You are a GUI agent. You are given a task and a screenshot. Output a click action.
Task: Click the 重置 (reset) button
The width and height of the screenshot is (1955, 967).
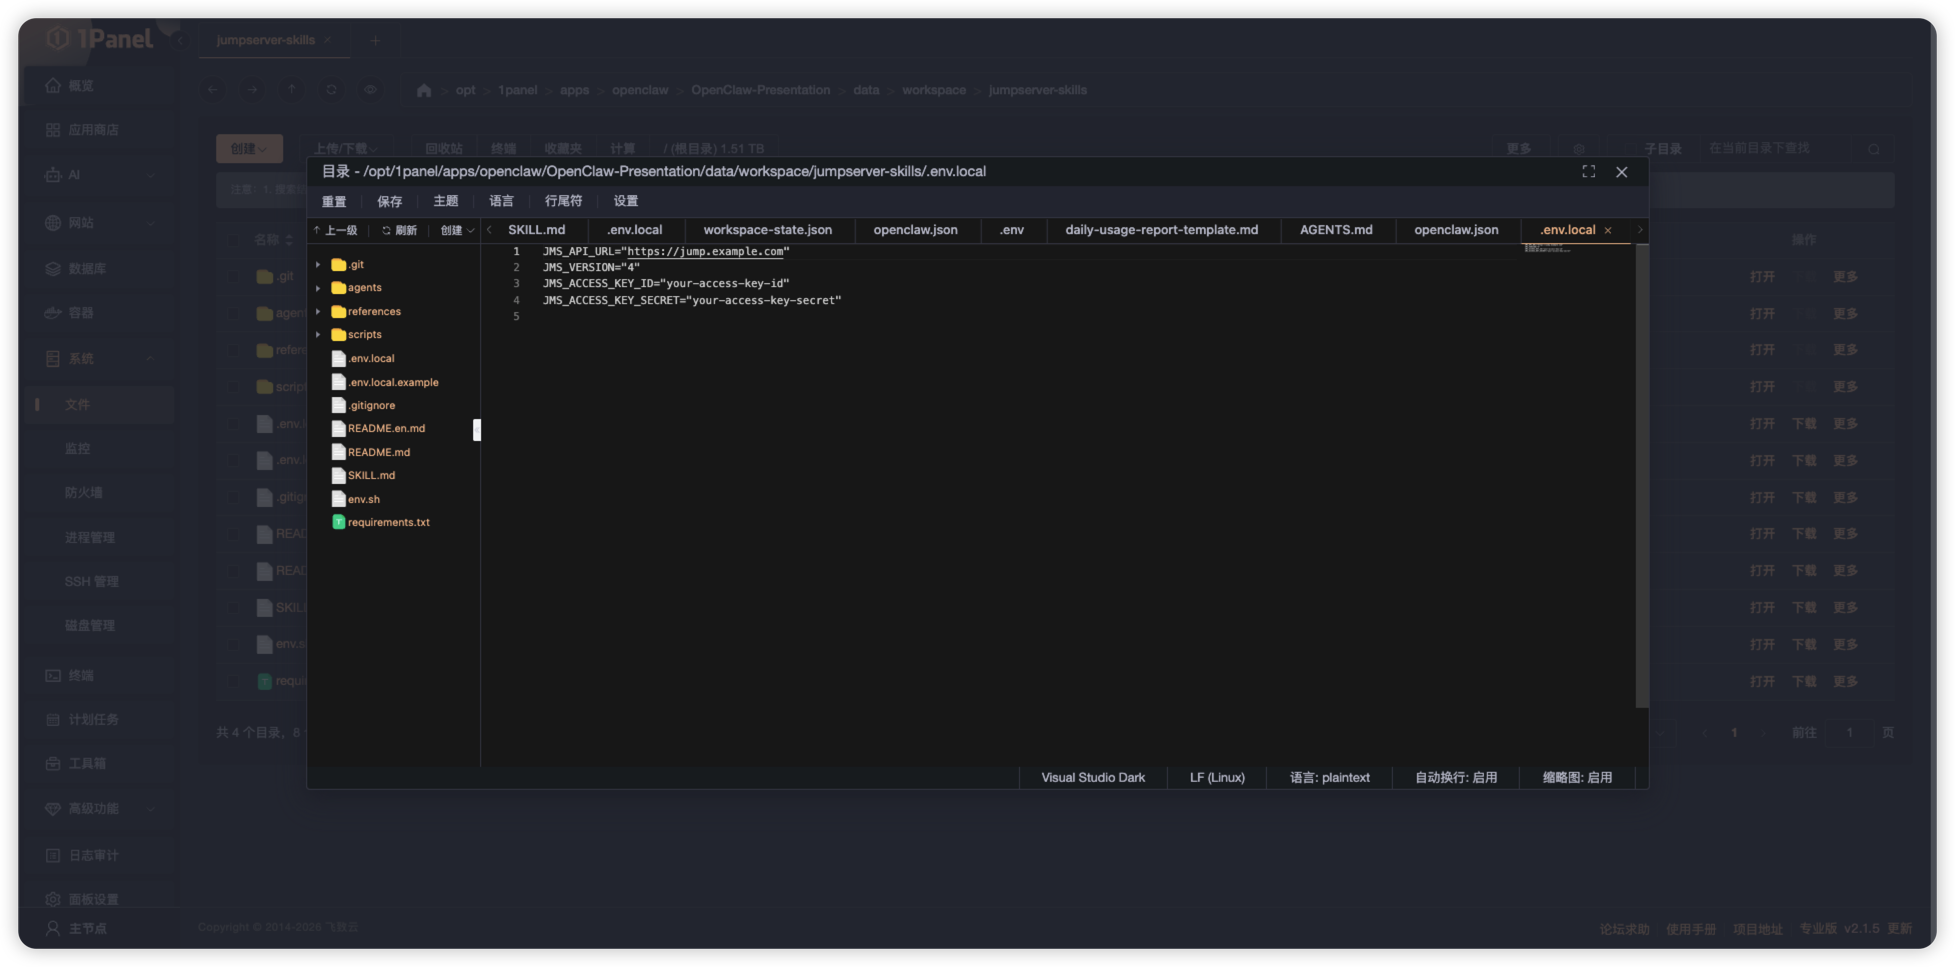click(334, 201)
